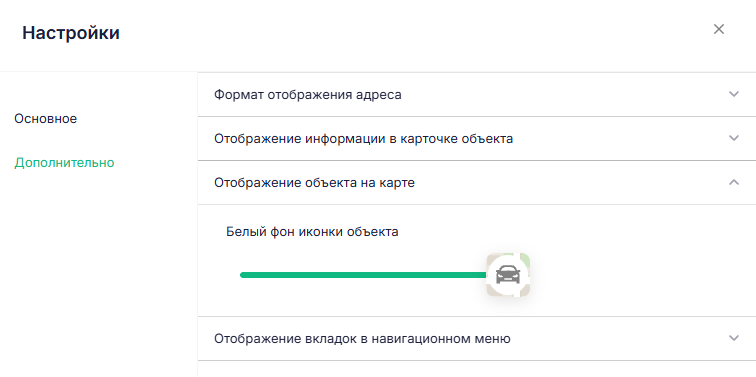This screenshot has height=377, width=756.
Task: Expand Отображение информации в карточке объекта section
Action: (x=477, y=138)
